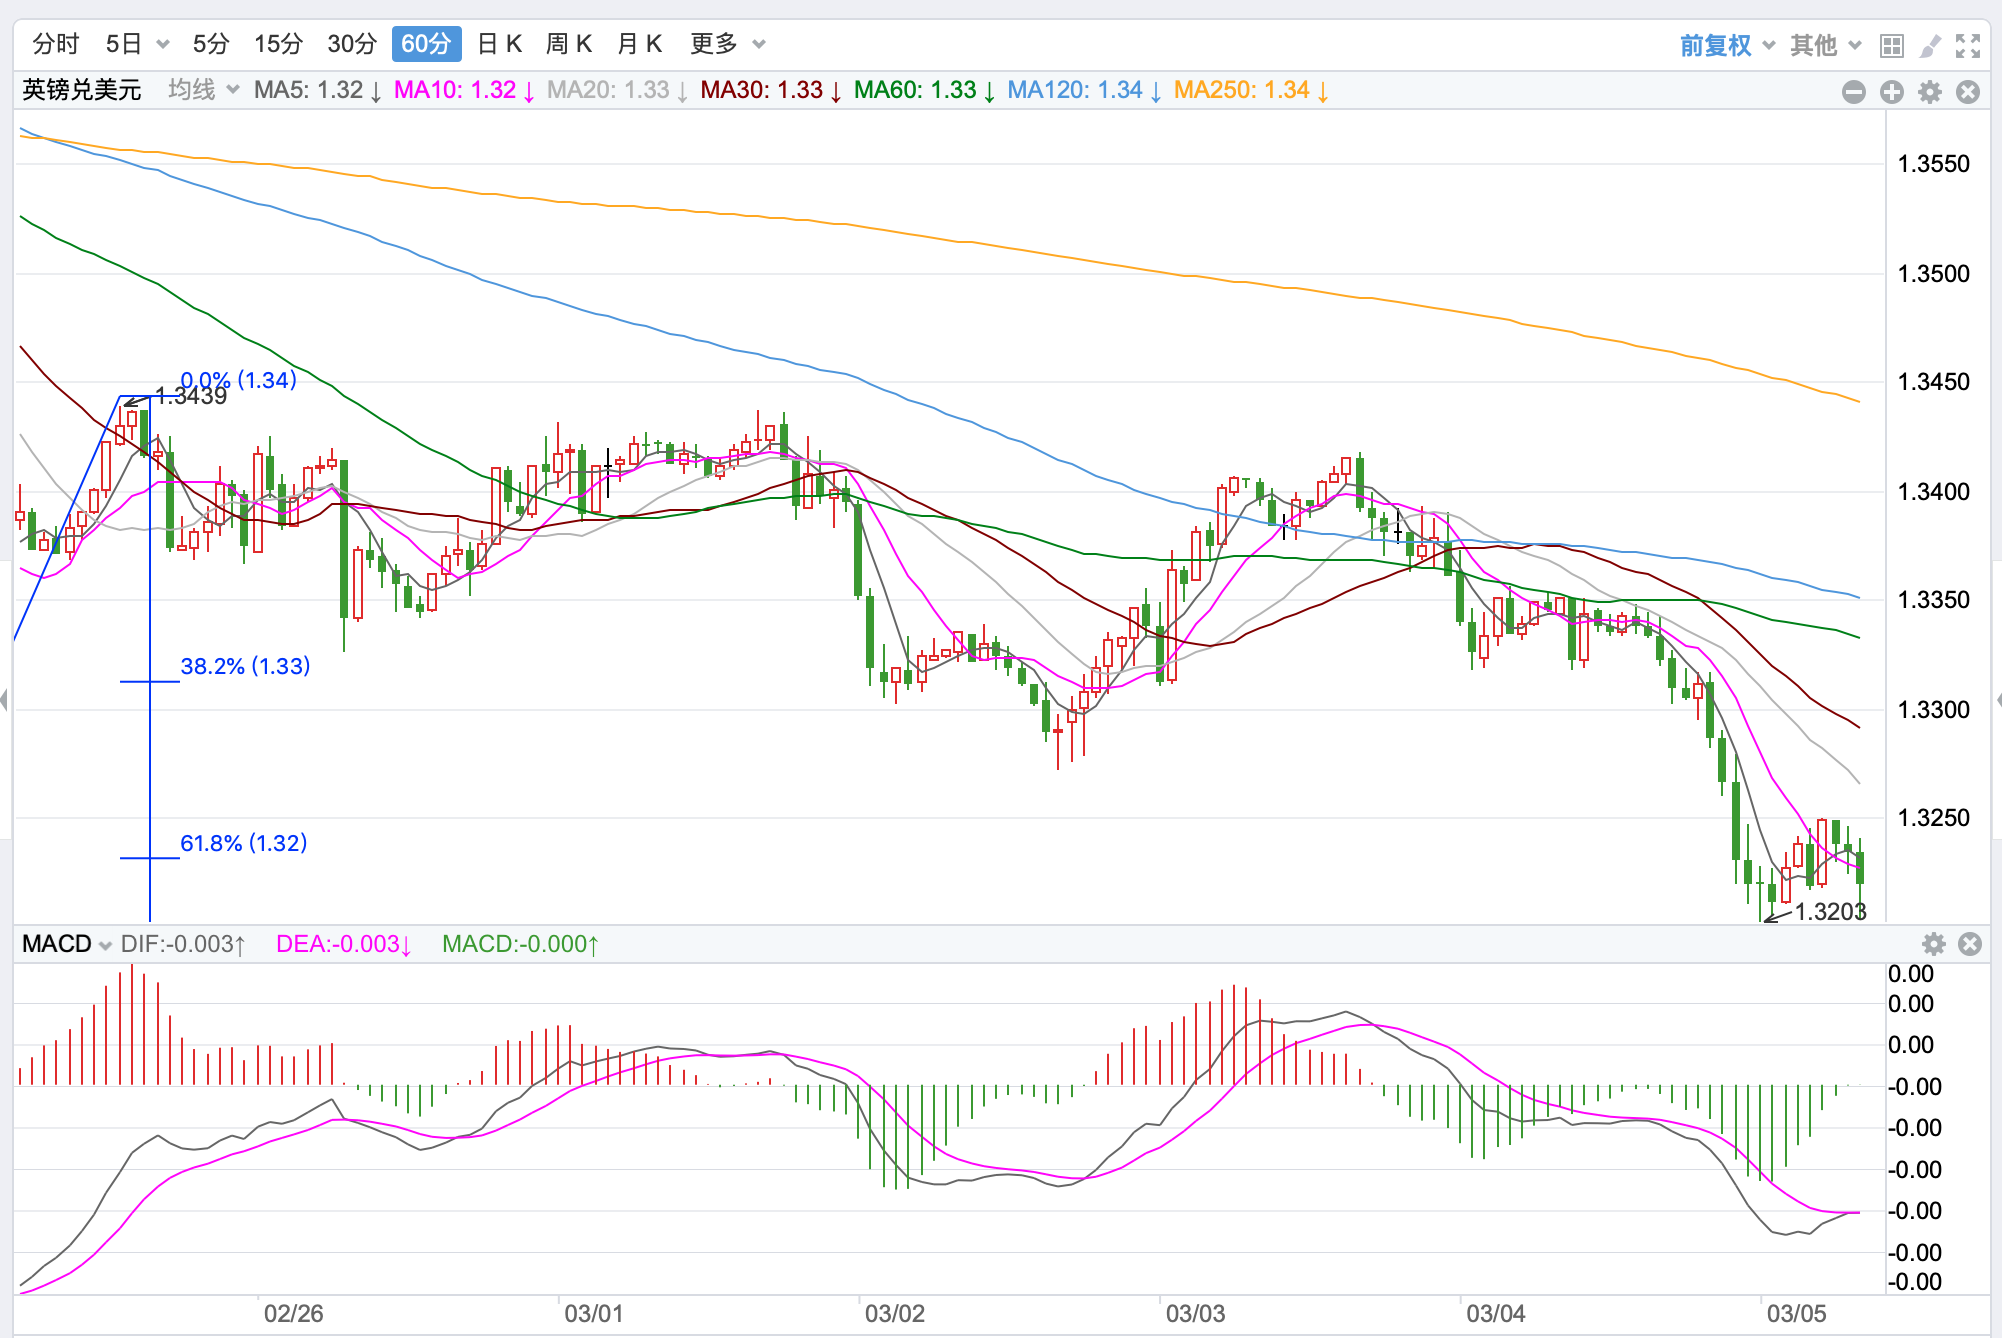
Task: Open the multi-chart grid layout icon
Action: tap(1891, 46)
